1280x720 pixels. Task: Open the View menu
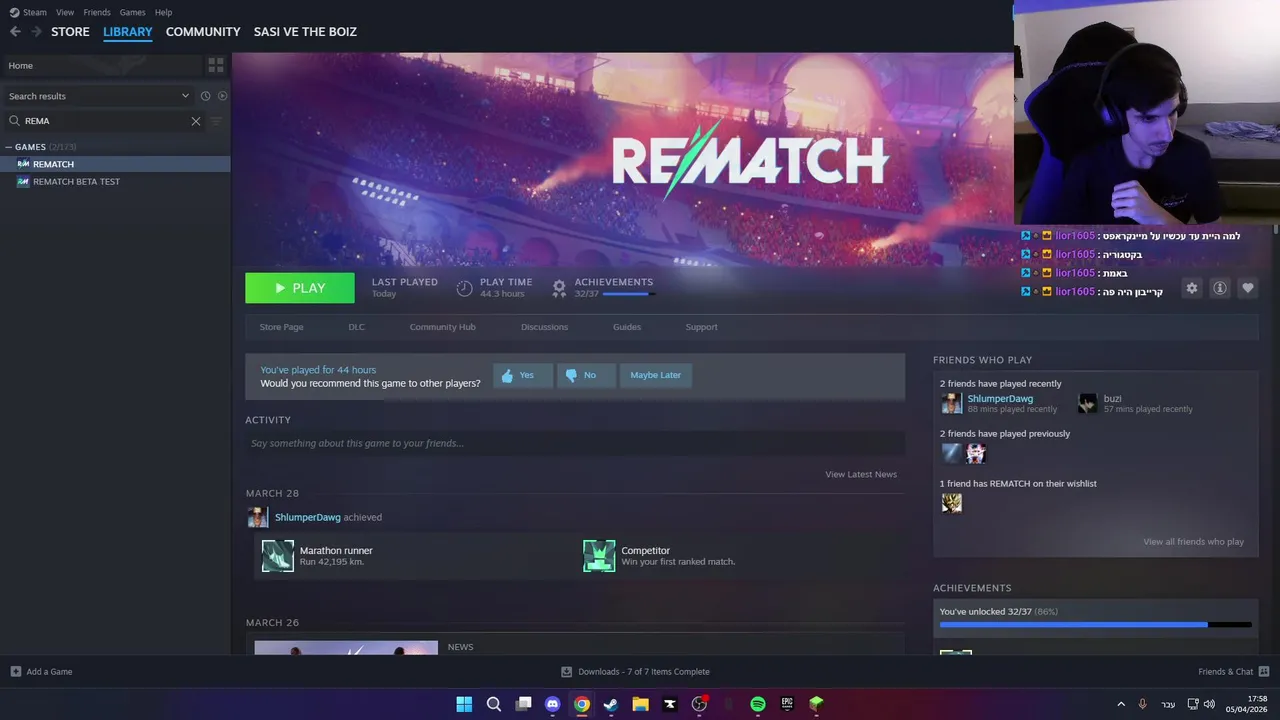tap(65, 12)
